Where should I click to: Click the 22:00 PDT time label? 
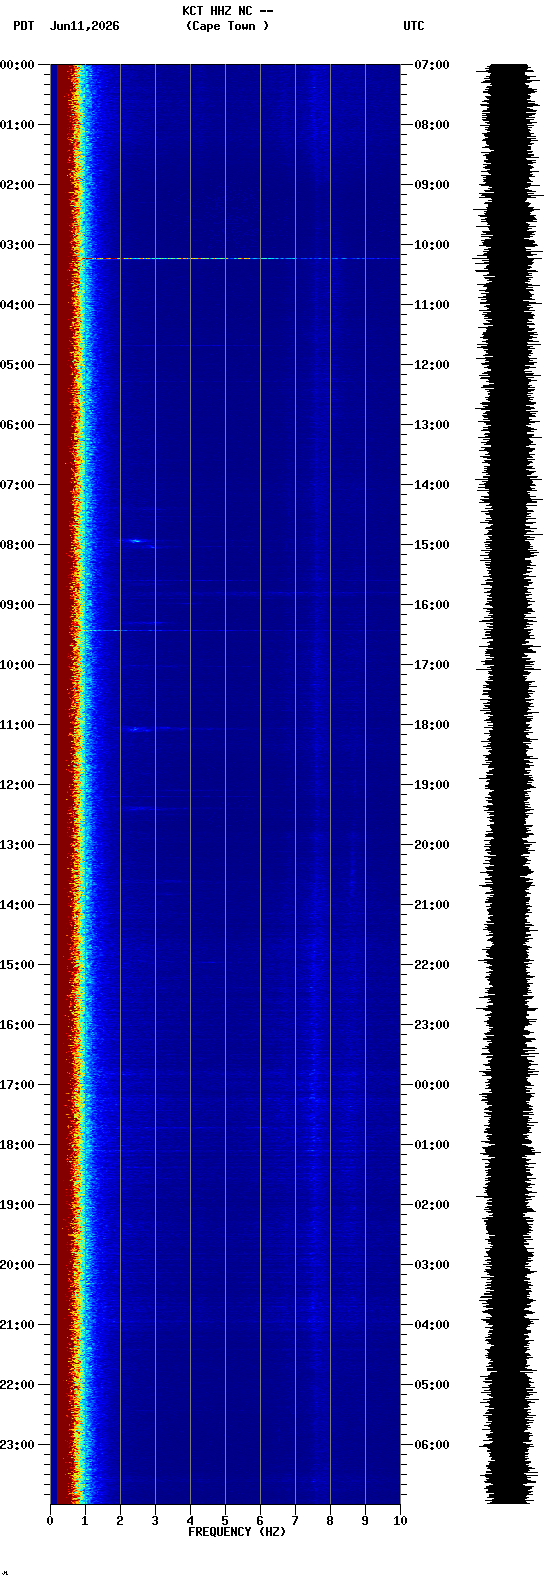[17, 1385]
